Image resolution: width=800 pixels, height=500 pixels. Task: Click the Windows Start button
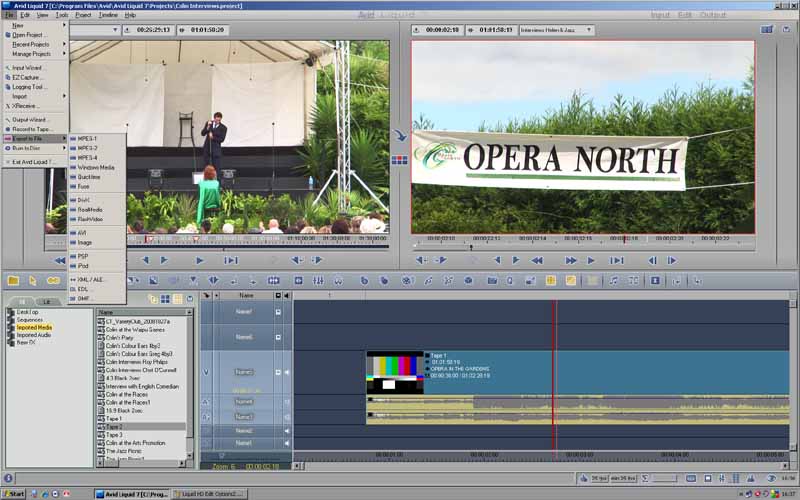(14, 494)
